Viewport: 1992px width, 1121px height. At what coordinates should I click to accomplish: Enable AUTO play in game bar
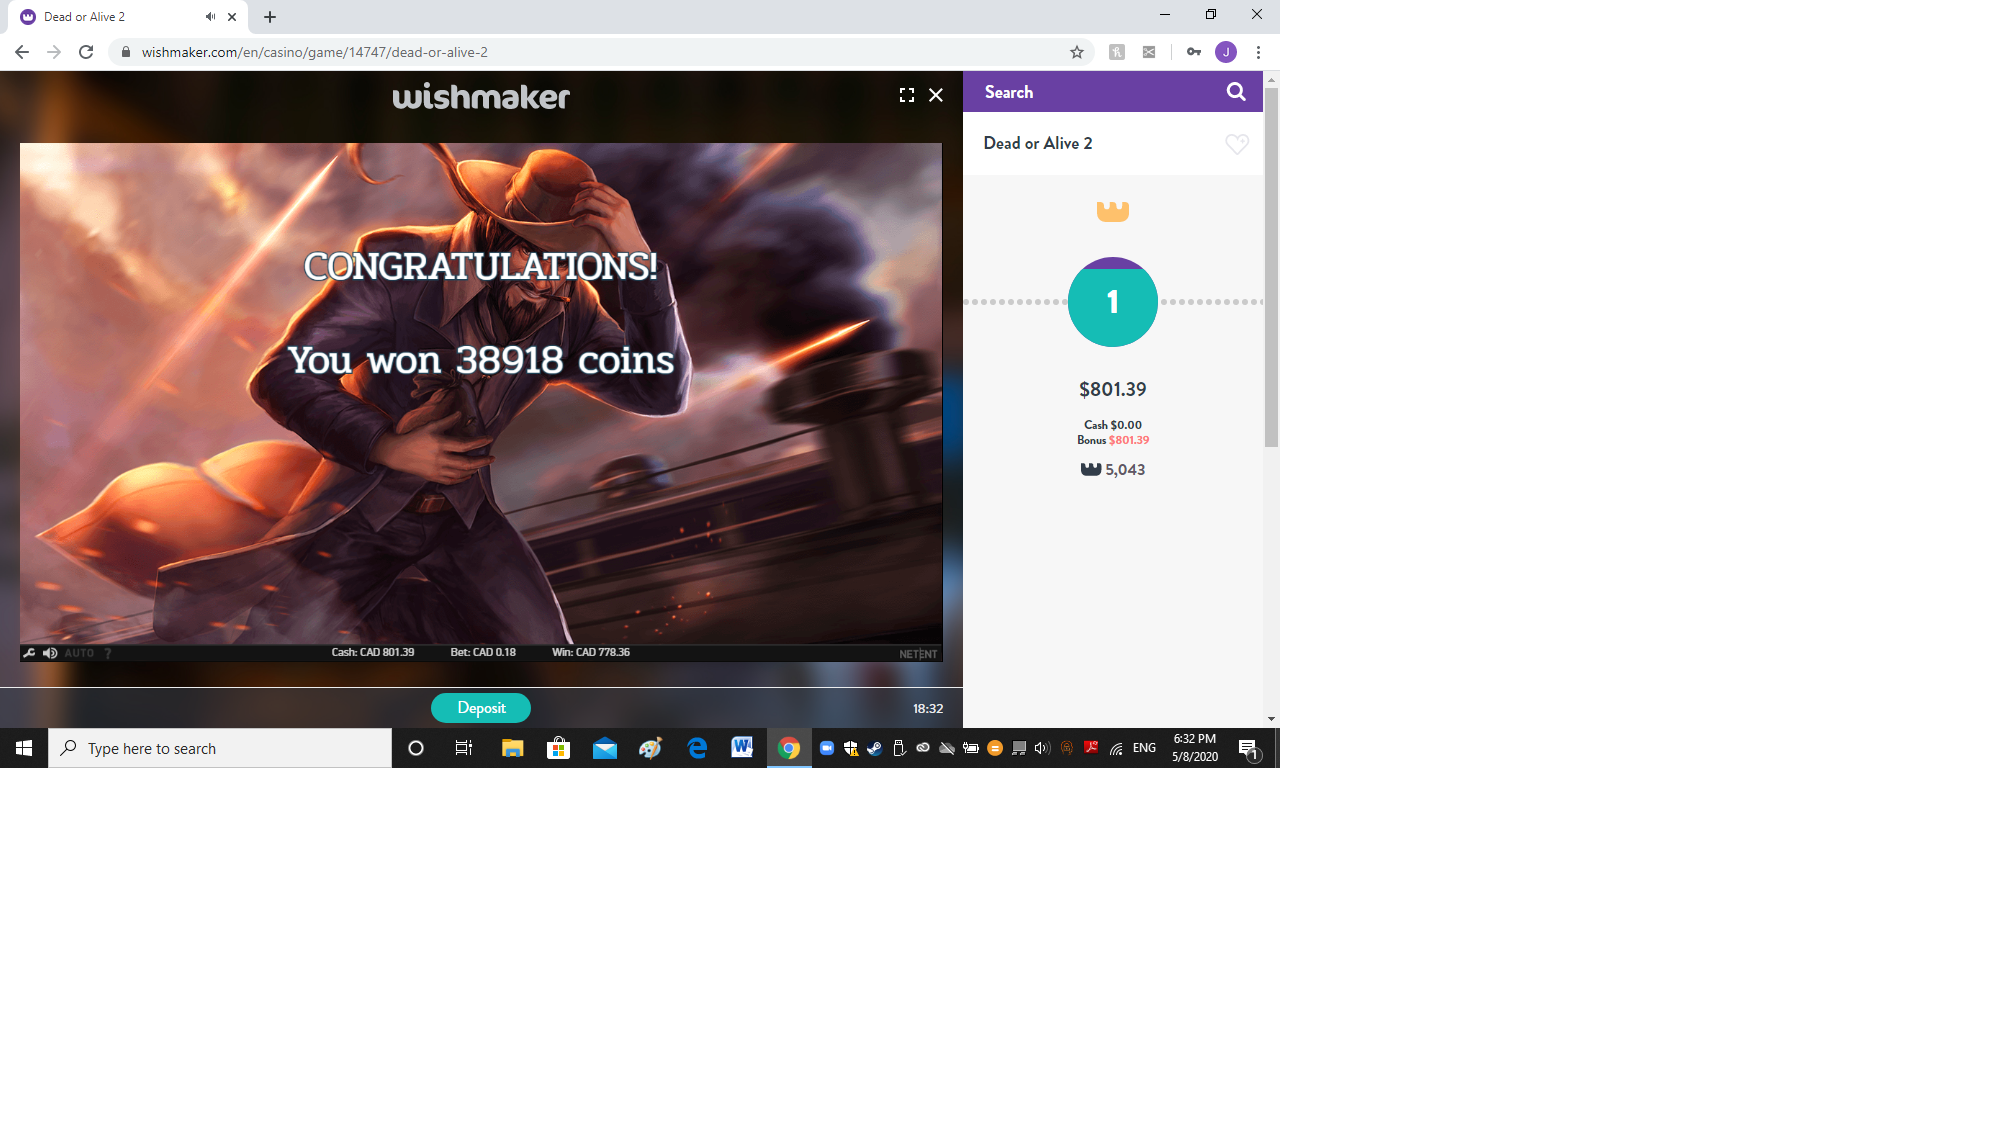[80, 653]
